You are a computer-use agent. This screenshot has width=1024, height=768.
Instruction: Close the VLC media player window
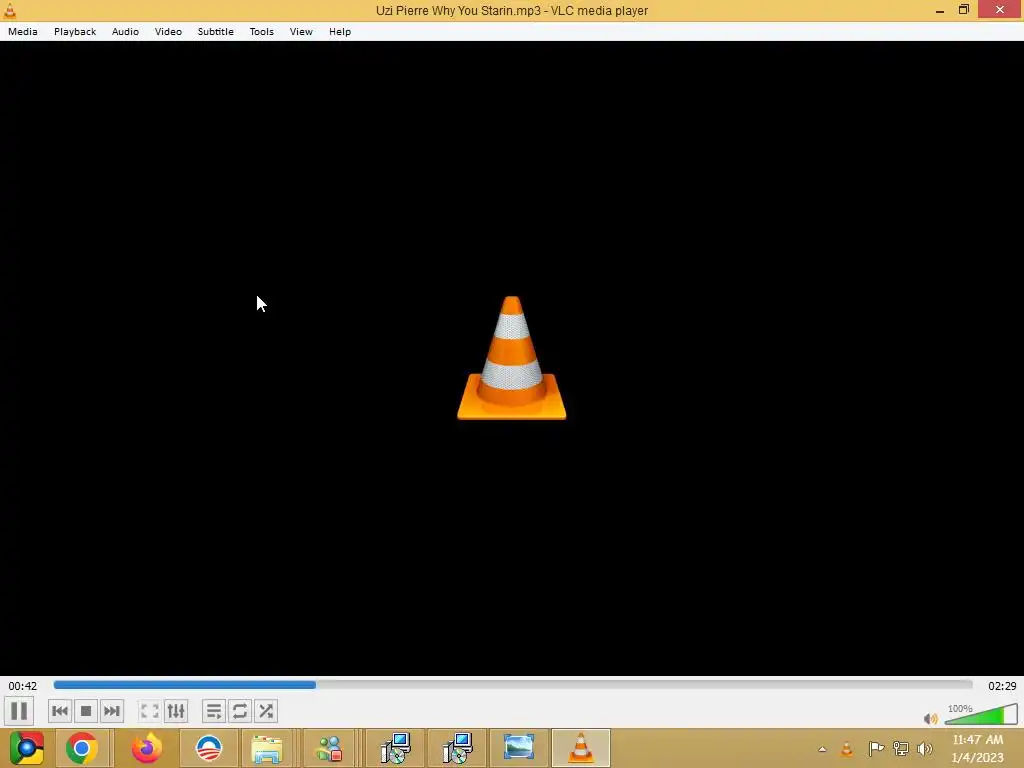point(1000,10)
